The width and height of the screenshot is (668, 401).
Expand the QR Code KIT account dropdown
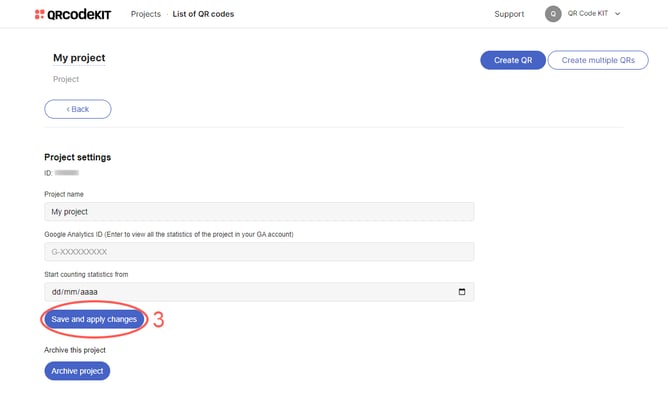point(617,14)
